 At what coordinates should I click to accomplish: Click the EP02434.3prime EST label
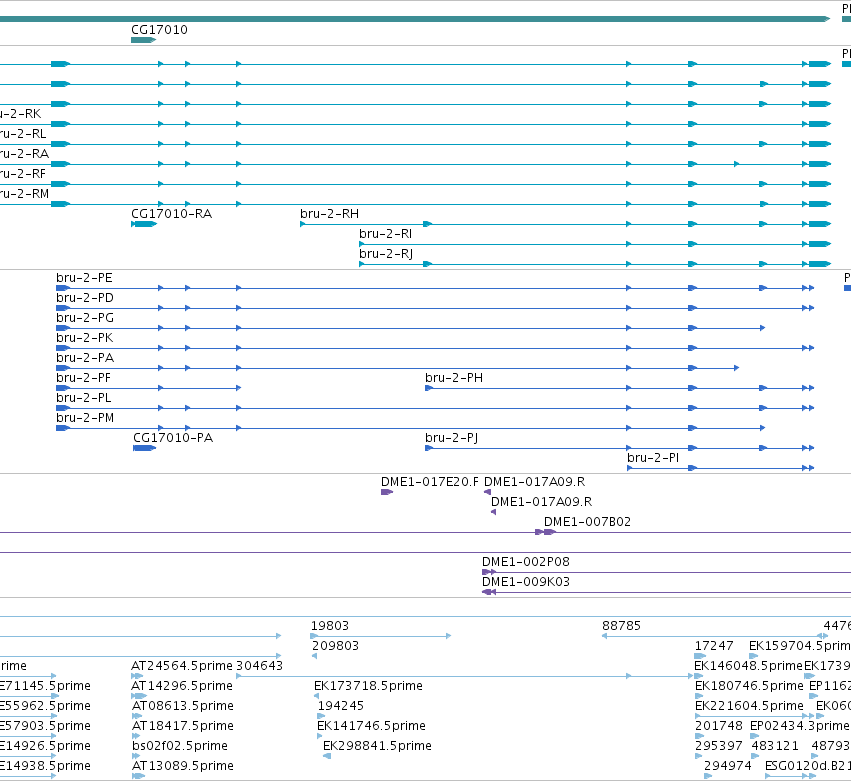pos(800,726)
